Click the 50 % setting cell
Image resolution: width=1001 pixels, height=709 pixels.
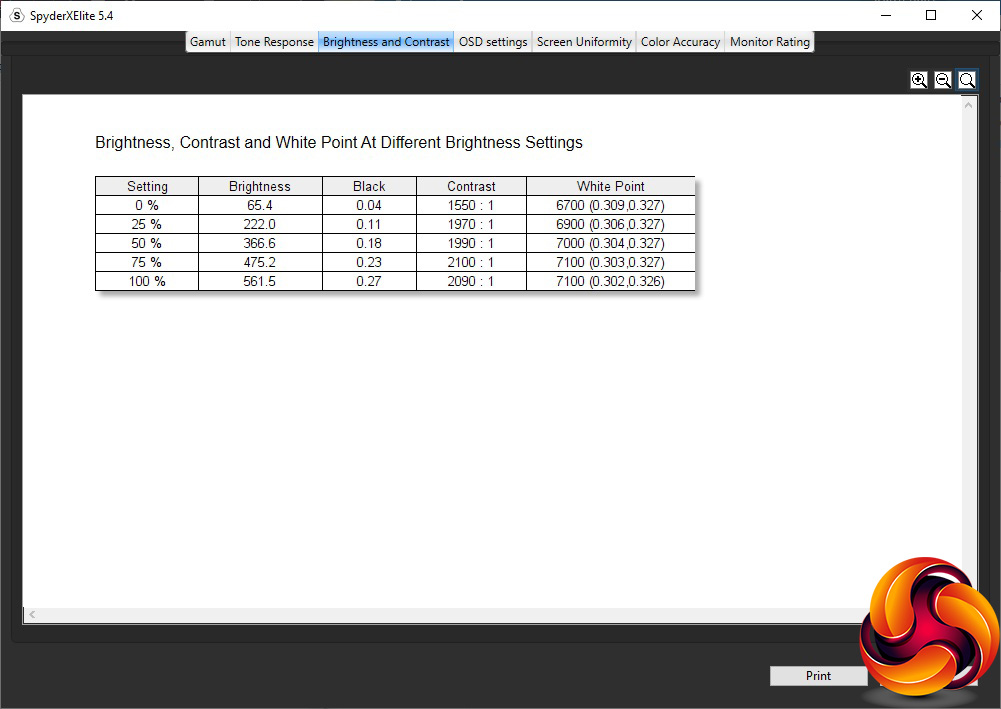pos(147,243)
